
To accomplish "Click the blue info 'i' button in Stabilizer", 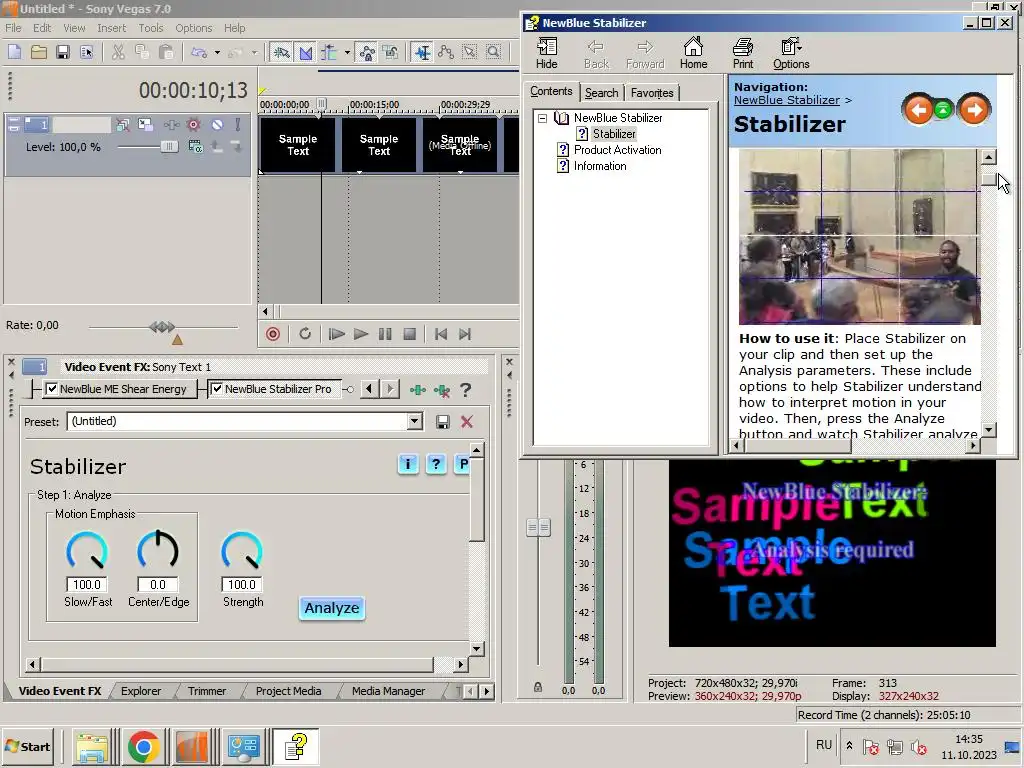I will point(408,464).
